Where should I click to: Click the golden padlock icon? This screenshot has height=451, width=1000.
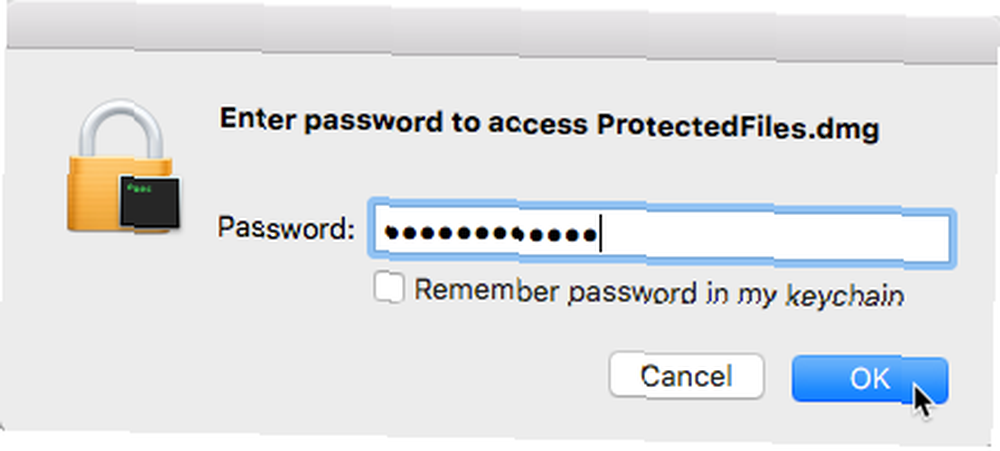pos(123,166)
